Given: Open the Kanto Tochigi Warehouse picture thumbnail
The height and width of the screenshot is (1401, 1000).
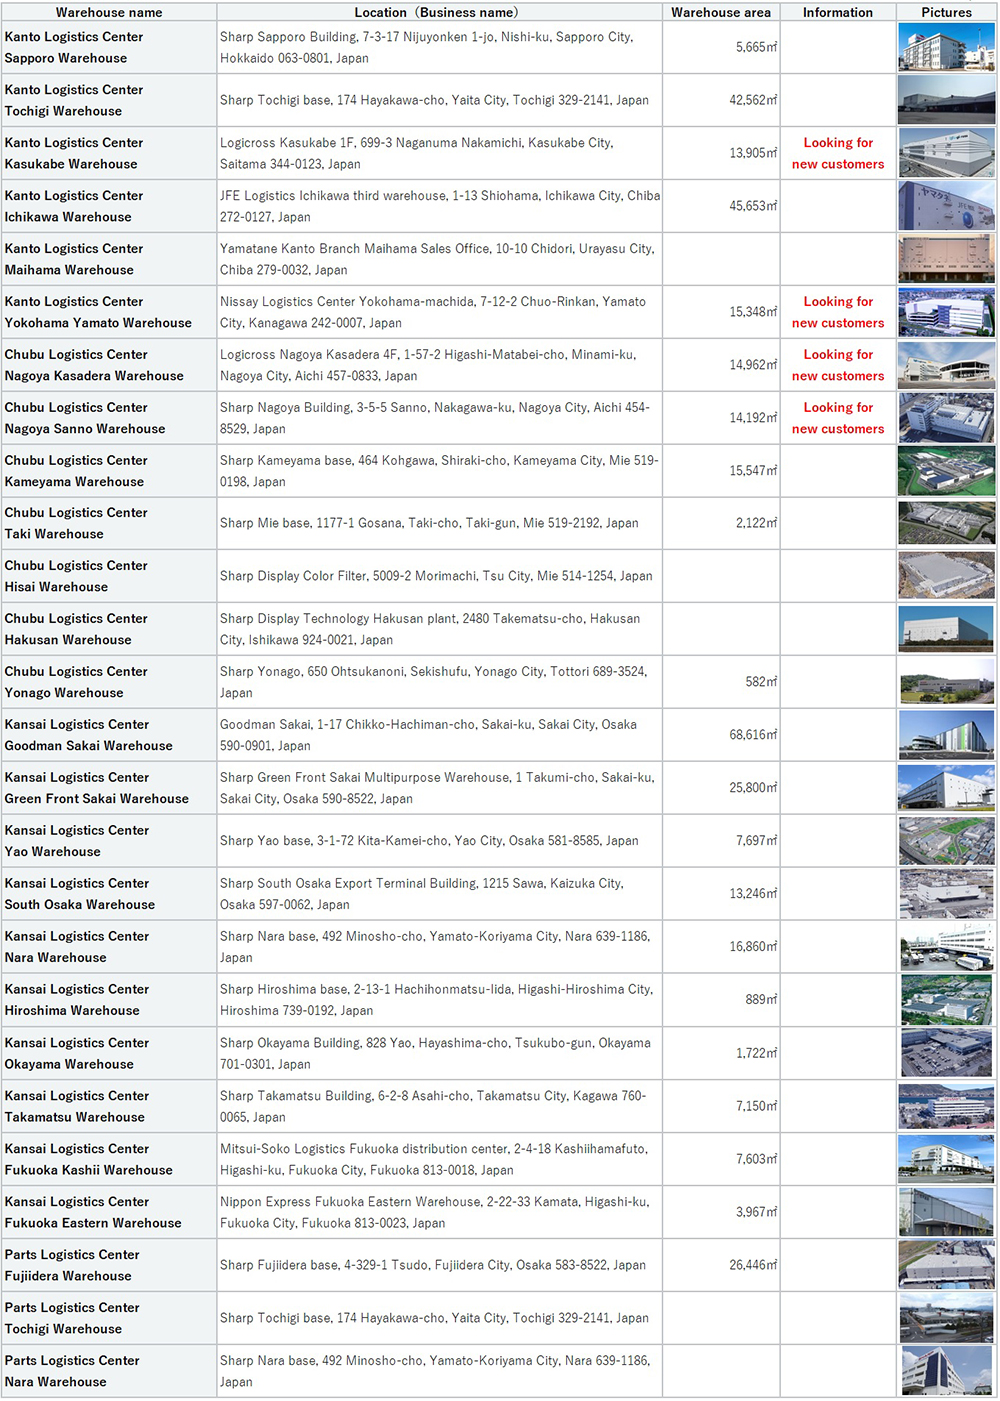Looking at the screenshot, I should (946, 100).
